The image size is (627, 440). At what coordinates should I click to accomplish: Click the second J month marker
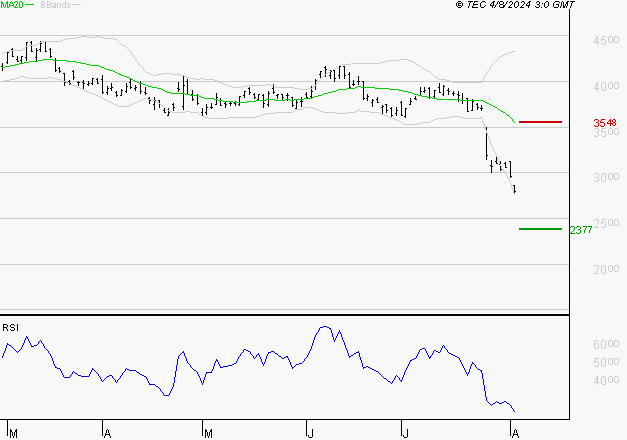pyautogui.click(x=405, y=434)
